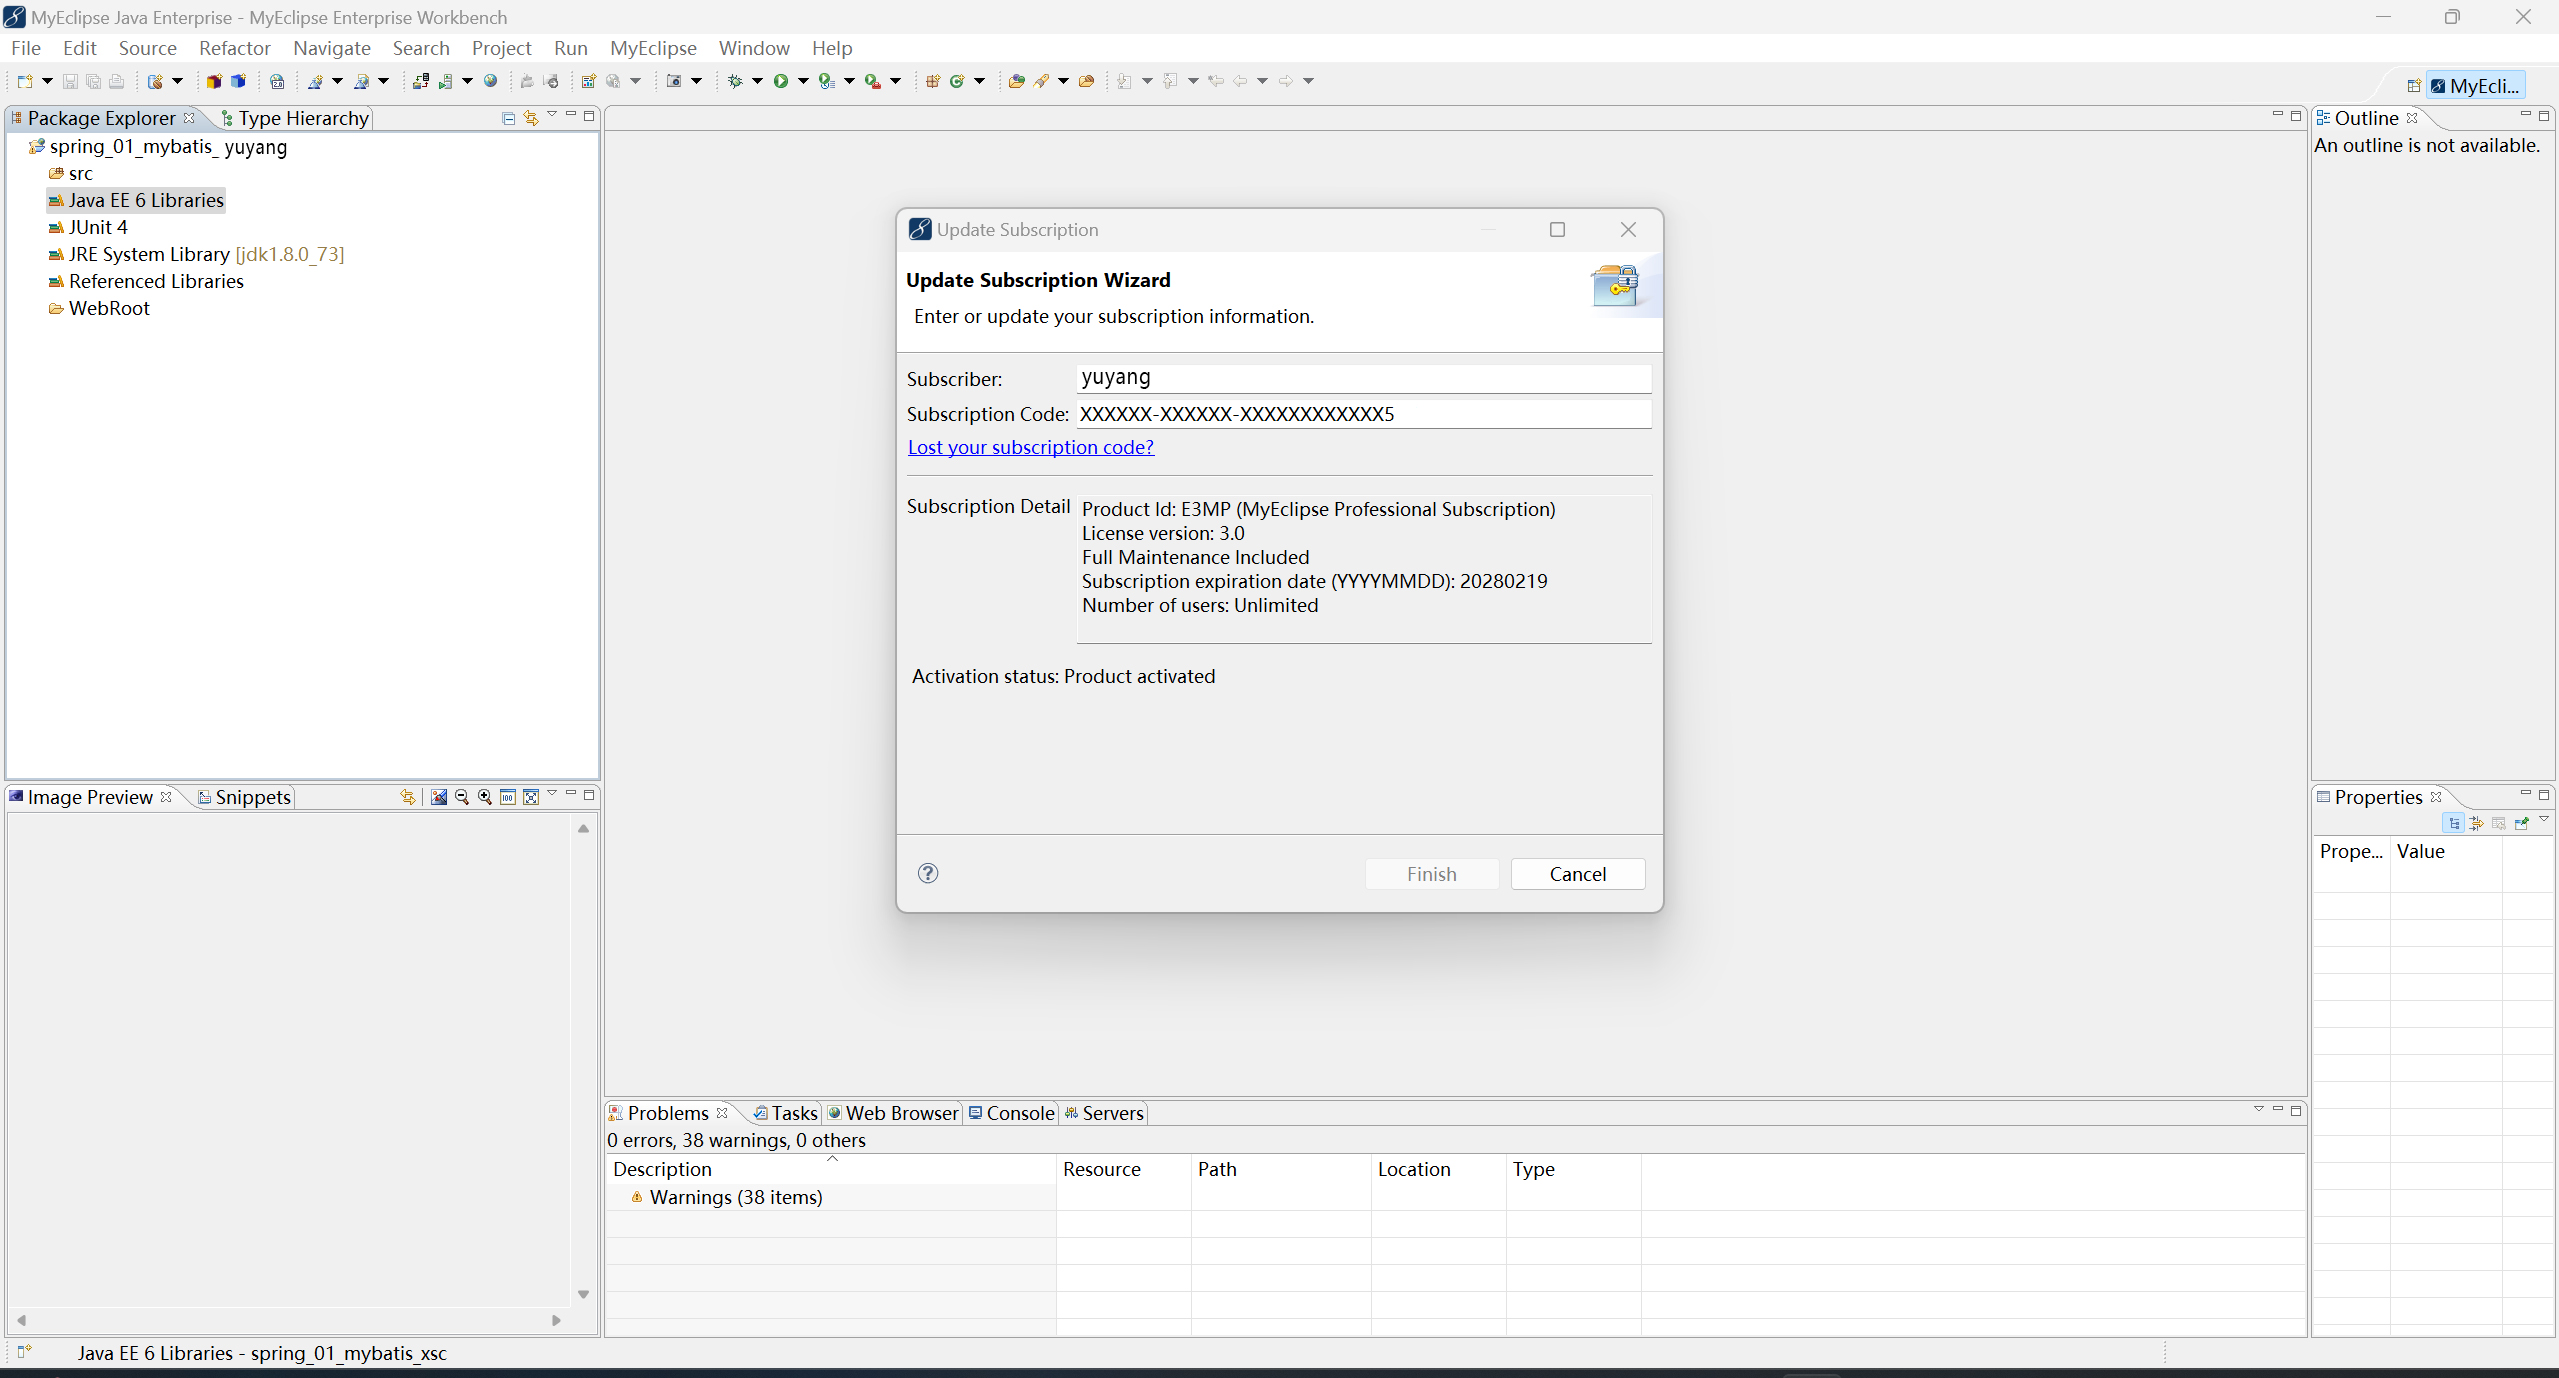Click the back navigation arrow in toolbar
The image size is (2559, 1378).
tap(1240, 81)
